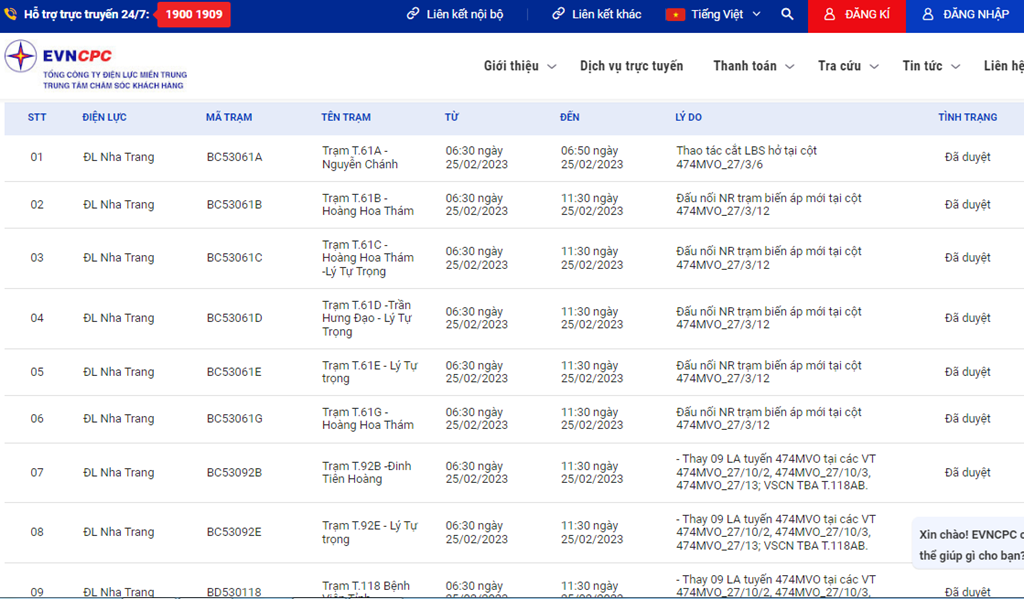The height and width of the screenshot is (599, 1024).
Task: Call the 1900 1909 hotline button
Action: 194,15
